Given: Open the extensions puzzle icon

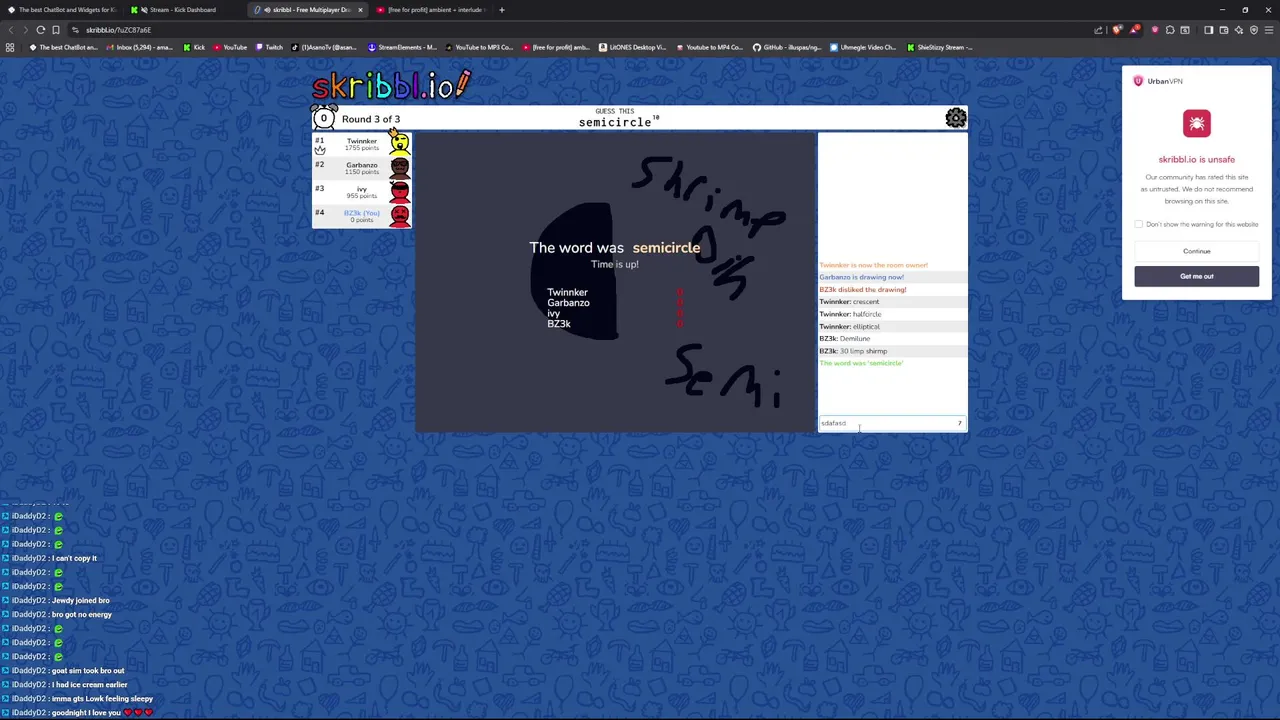Looking at the screenshot, I should tap(1170, 30).
